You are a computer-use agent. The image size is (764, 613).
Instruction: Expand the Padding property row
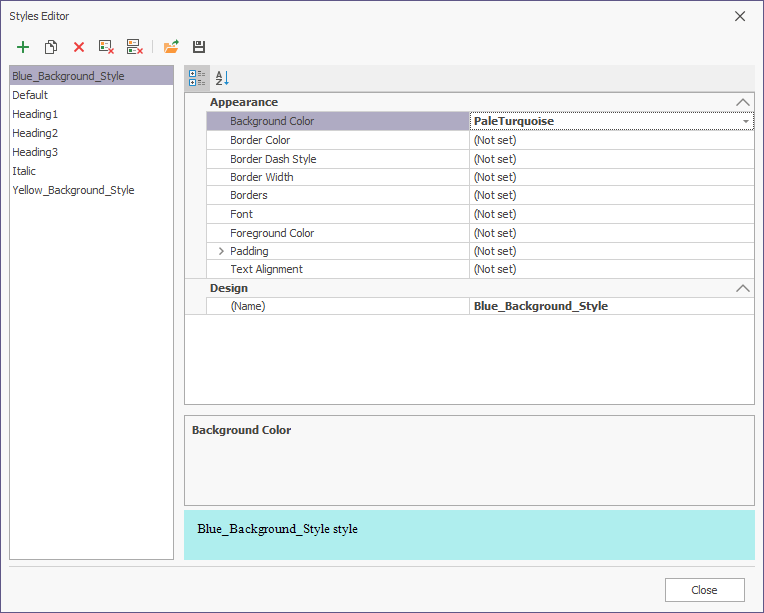click(221, 251)
